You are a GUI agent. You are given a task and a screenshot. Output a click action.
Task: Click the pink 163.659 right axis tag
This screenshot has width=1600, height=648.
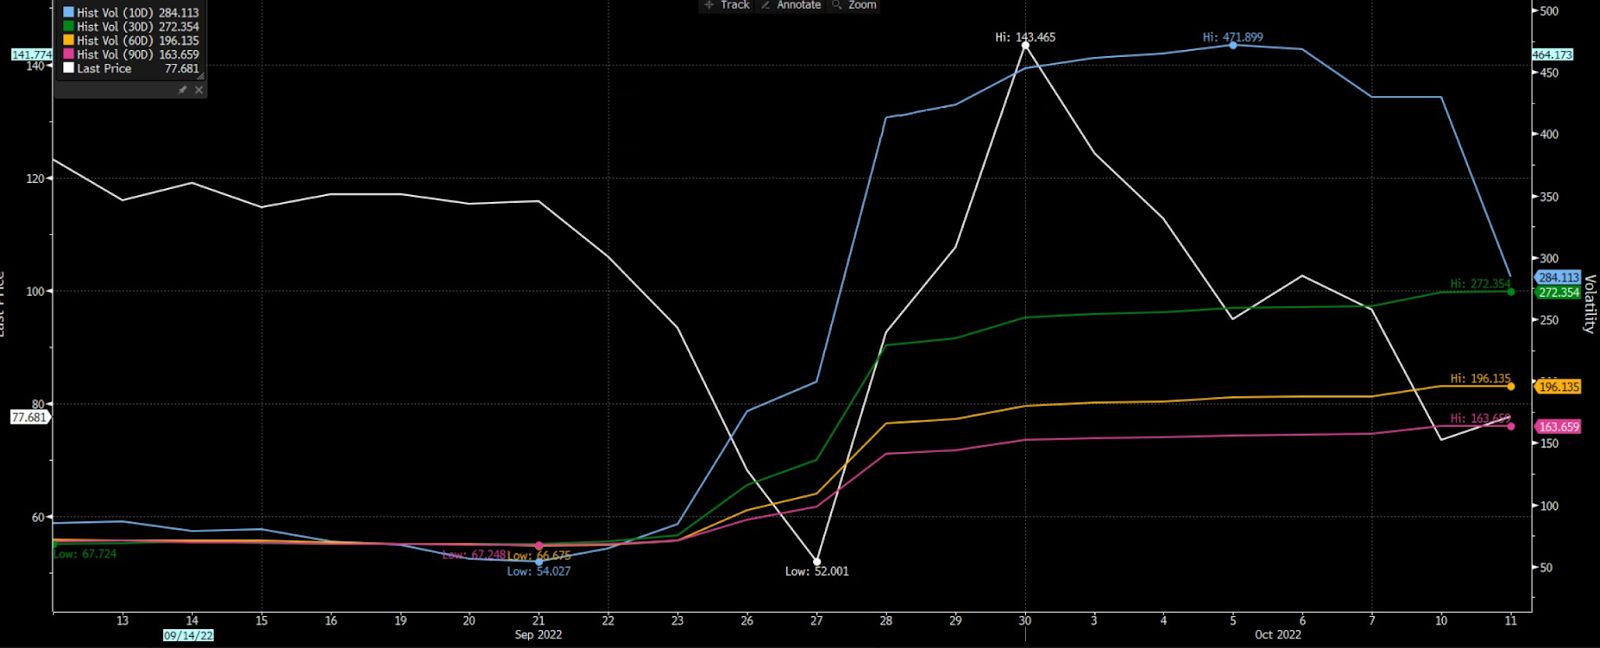[x=1558, y=427]
